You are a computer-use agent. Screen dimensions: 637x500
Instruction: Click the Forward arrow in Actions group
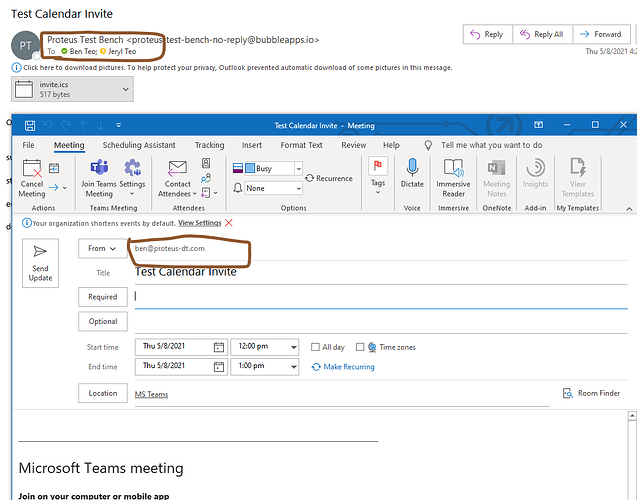pyautogui.click(x=54, y=187)
